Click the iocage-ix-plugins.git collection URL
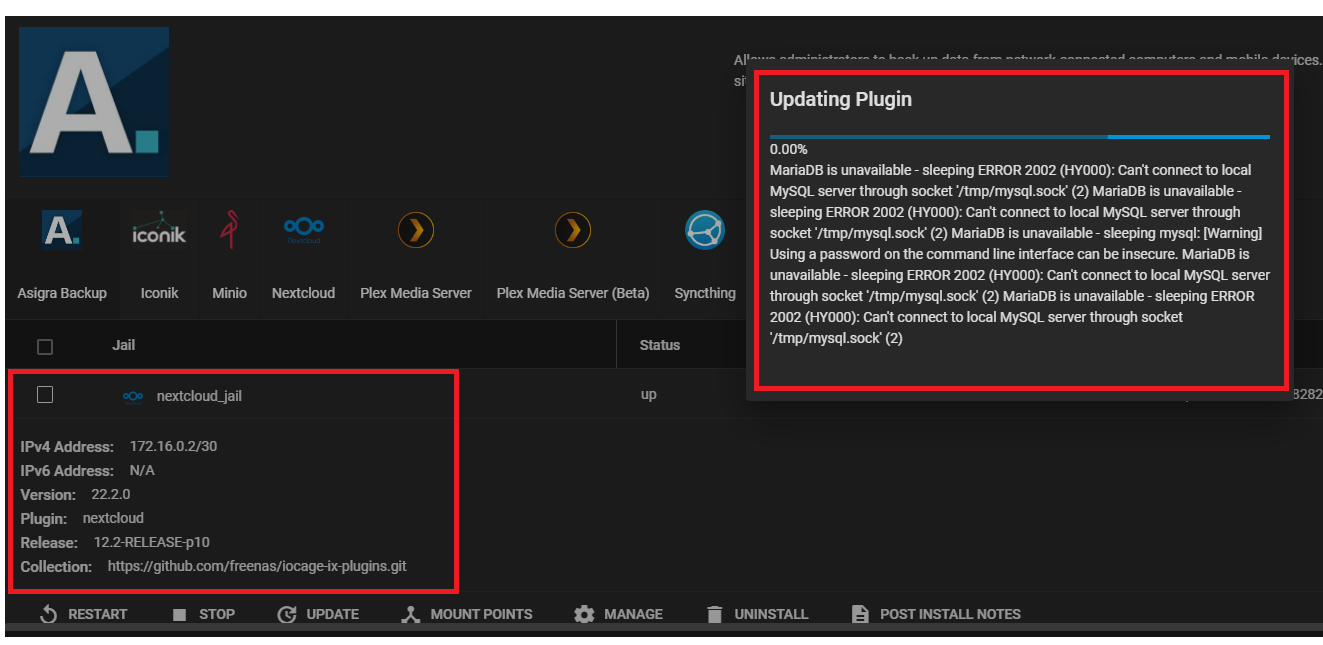 pyautogui.click(x=257, y=566)
